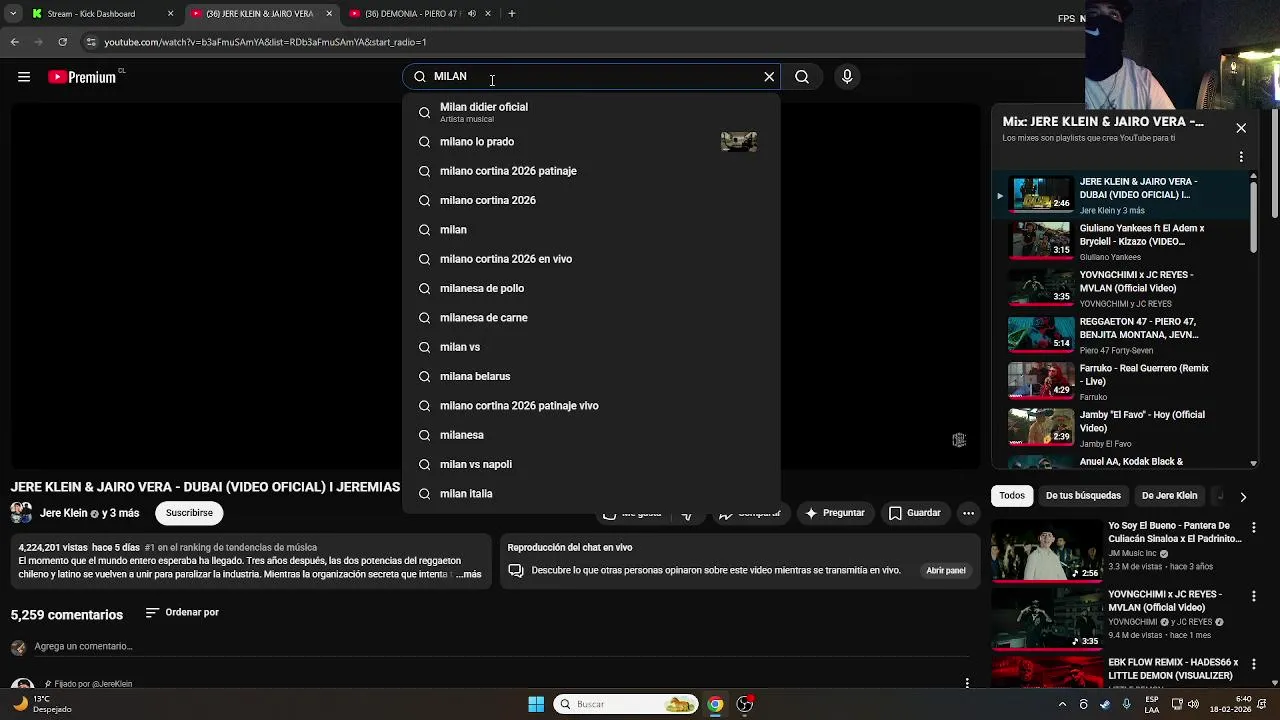Start voice search with microphone icon
The width and height of the screenshot is (1280, 720).
(x=847, y=77)
